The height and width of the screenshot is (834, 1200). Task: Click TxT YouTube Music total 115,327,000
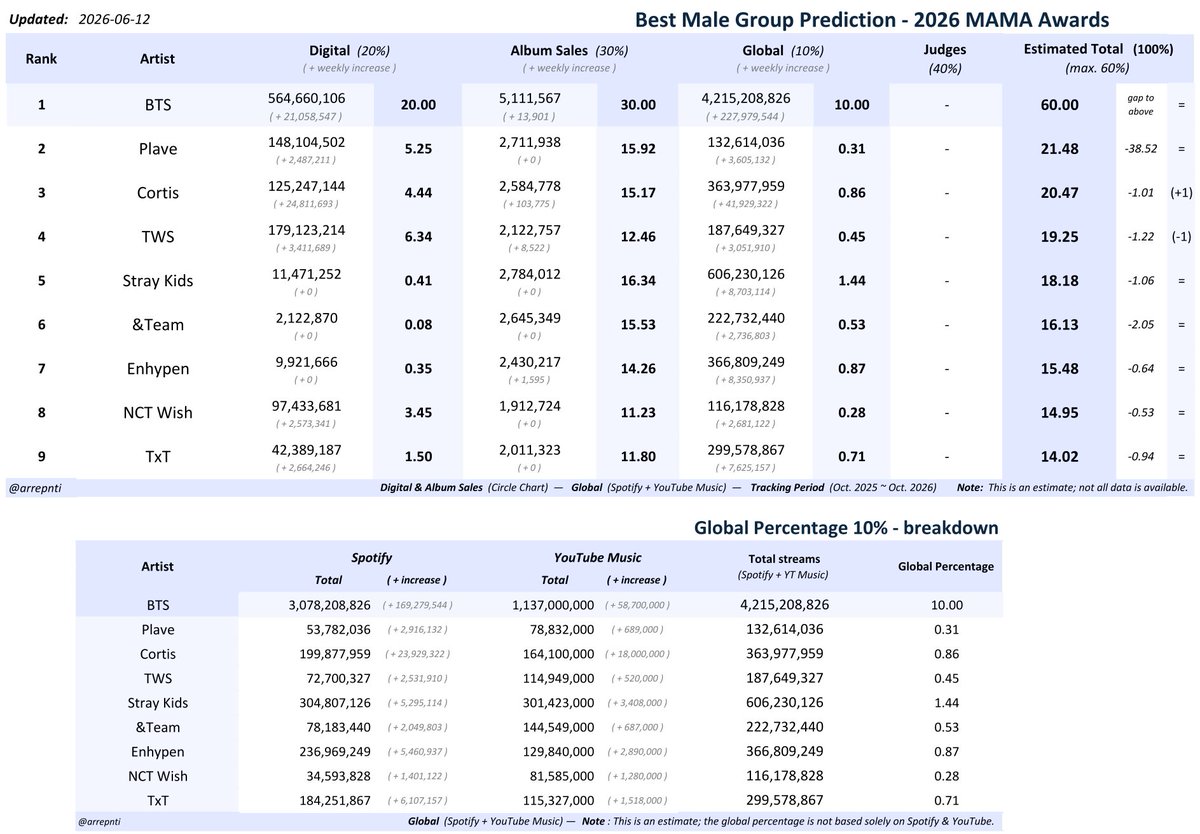(558, 800)
